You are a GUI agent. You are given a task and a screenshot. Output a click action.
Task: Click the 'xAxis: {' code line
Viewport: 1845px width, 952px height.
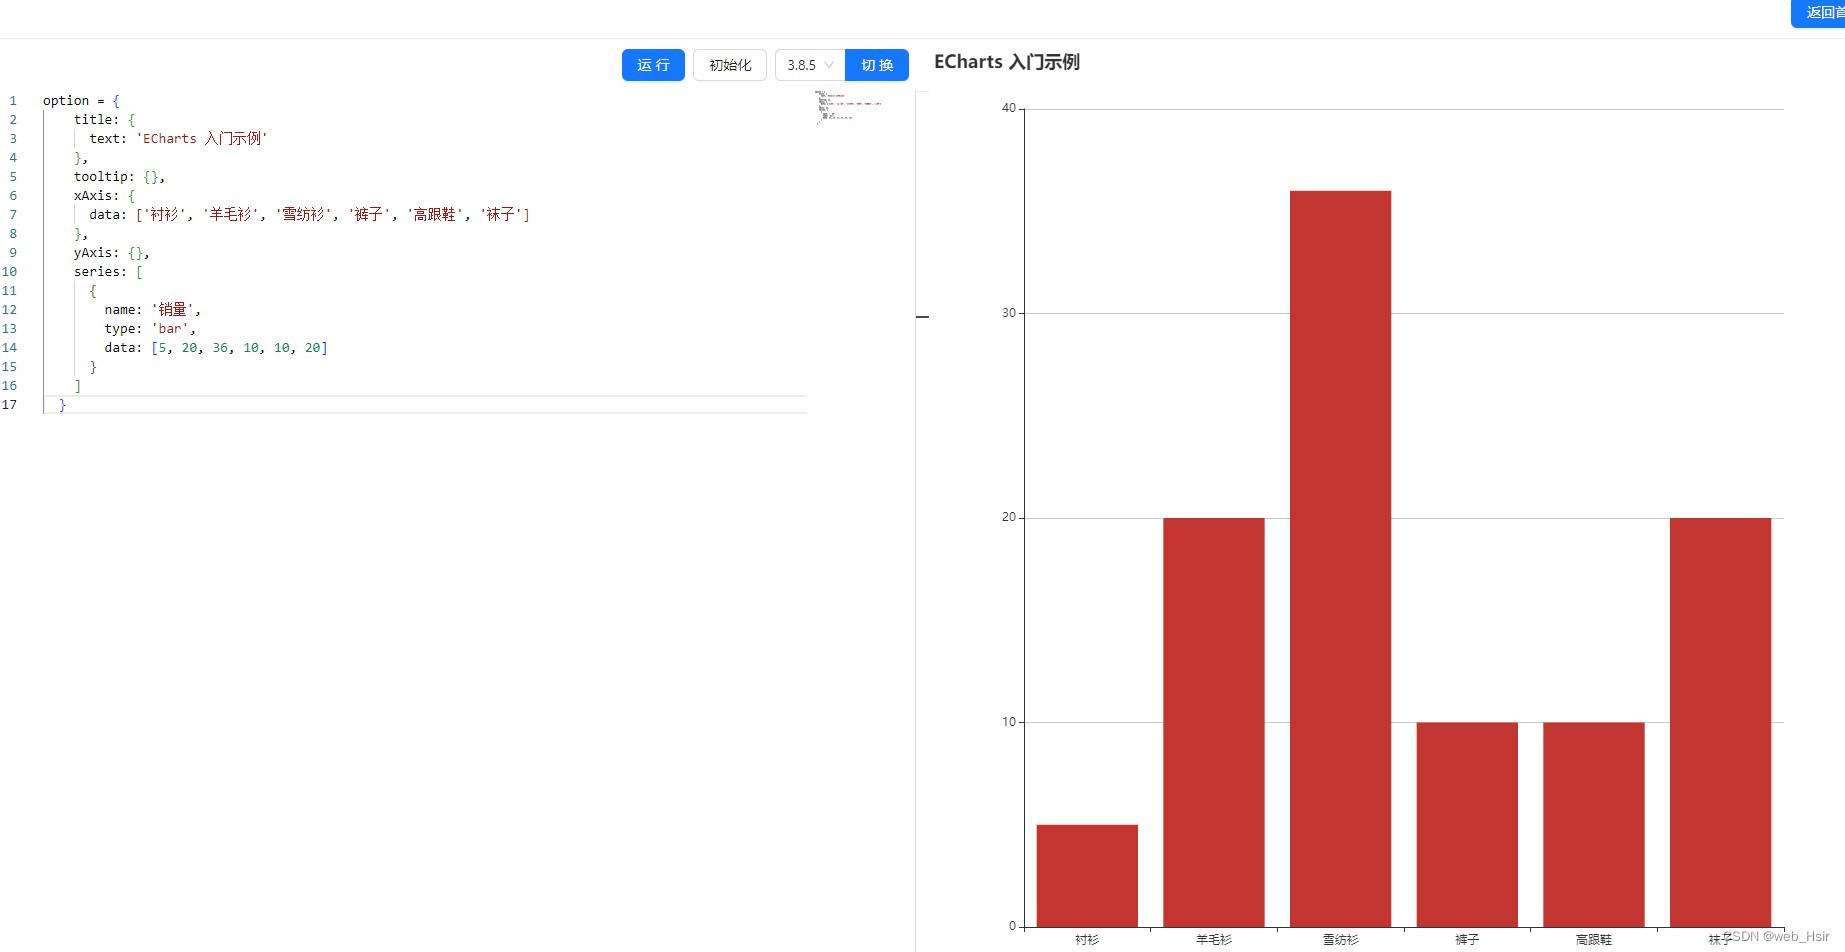[x=104, y=195]
